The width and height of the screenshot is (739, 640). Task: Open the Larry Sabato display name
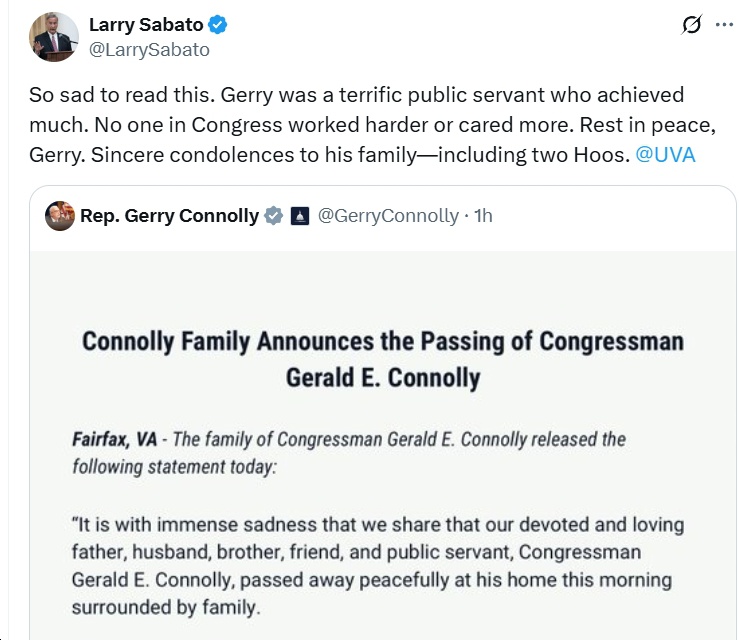[146, 25]
